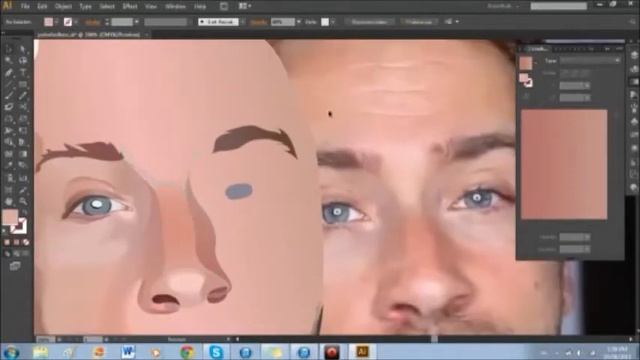The width and height of the screenshot is (640, 360).
Task: Select the Free Transform tool
Action: (x=23, y=131)
